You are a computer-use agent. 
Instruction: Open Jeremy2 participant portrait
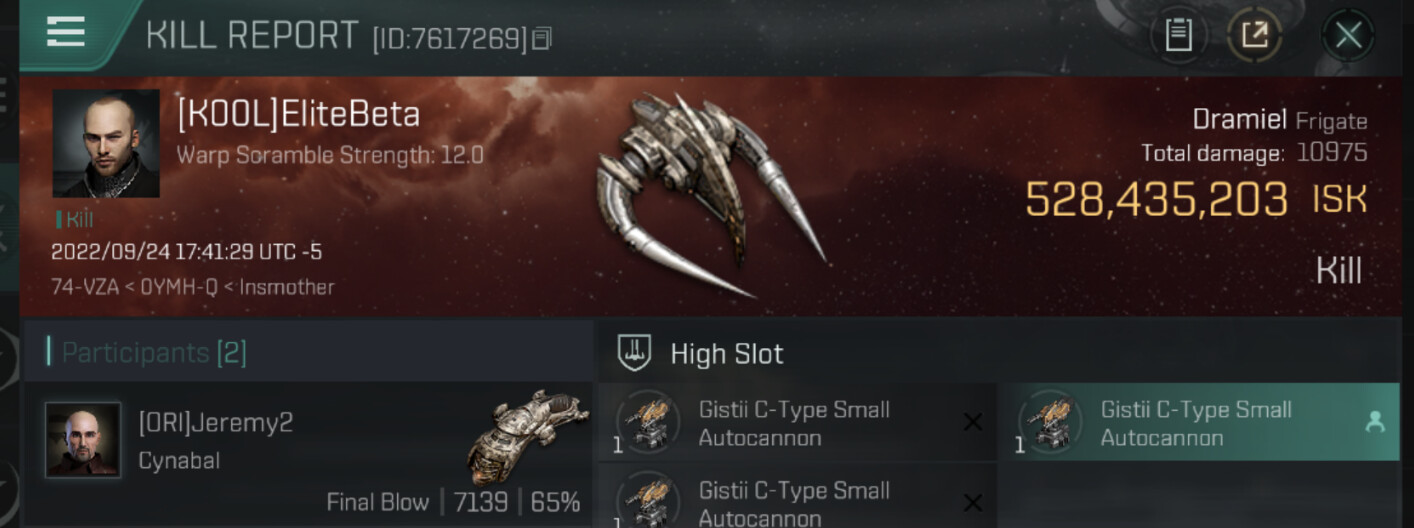pos(82,440)
